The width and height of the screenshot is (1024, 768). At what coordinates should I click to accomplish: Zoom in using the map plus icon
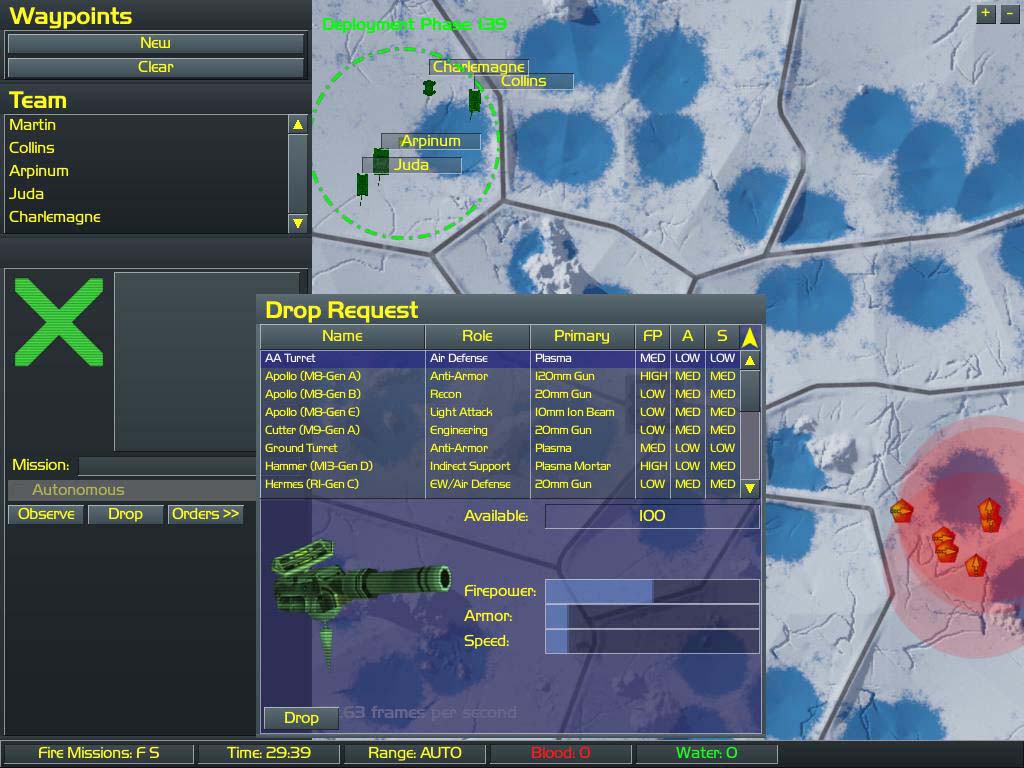click(x=985, y=14)
